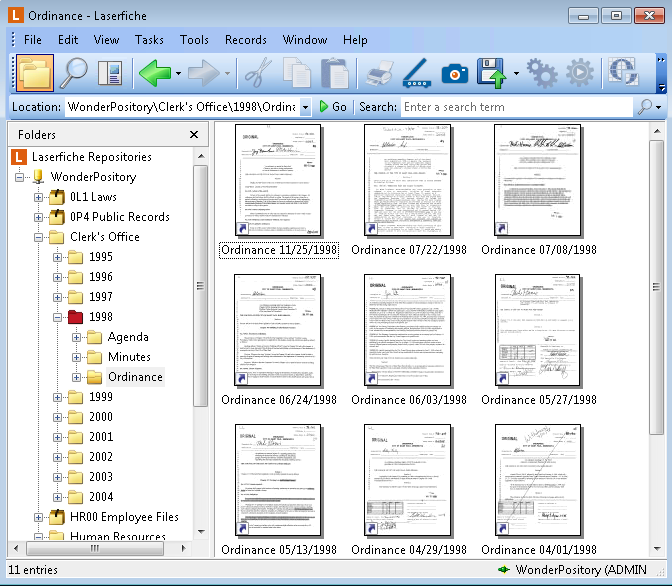The image size is (672, 586).
Task: Select the Ordinance 07/08/1998 thumbnail
Action: point(538,180)
